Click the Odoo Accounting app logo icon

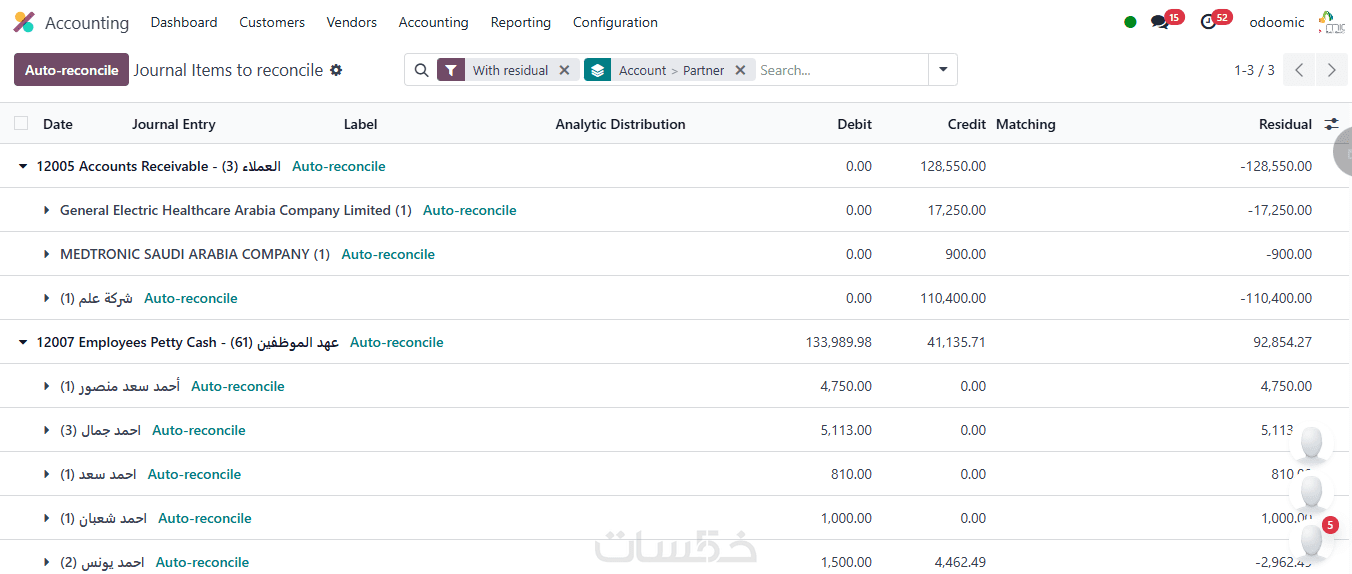click(24, 22)
